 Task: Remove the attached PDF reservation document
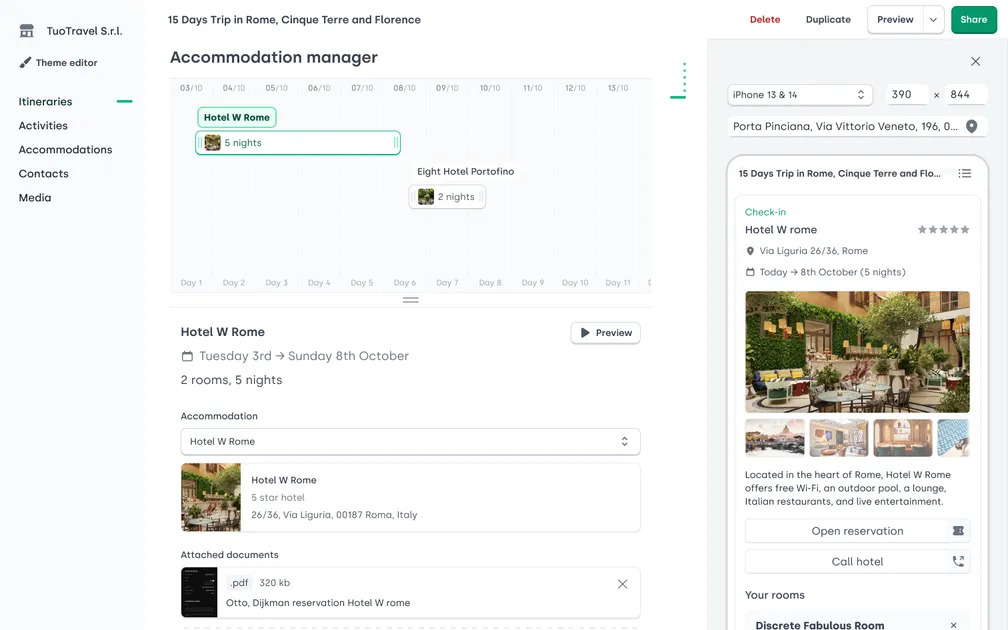(622, 584)
